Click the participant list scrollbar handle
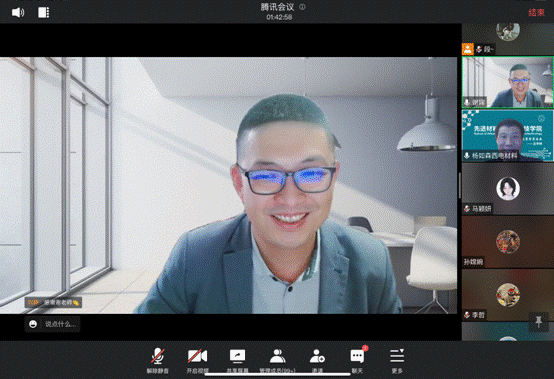Viewport: 554px width, 379px height. coord(460,185)
